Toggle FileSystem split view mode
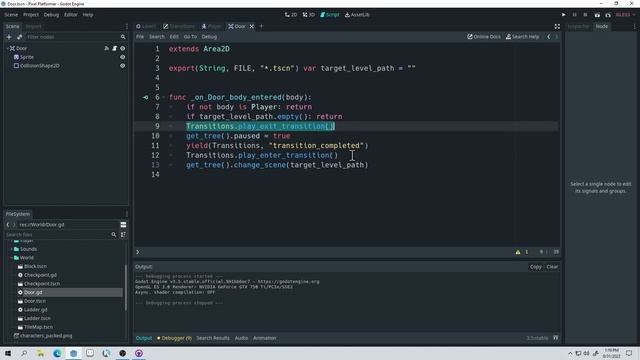Screen dimensions: 640x360 (x=123, y=224)
